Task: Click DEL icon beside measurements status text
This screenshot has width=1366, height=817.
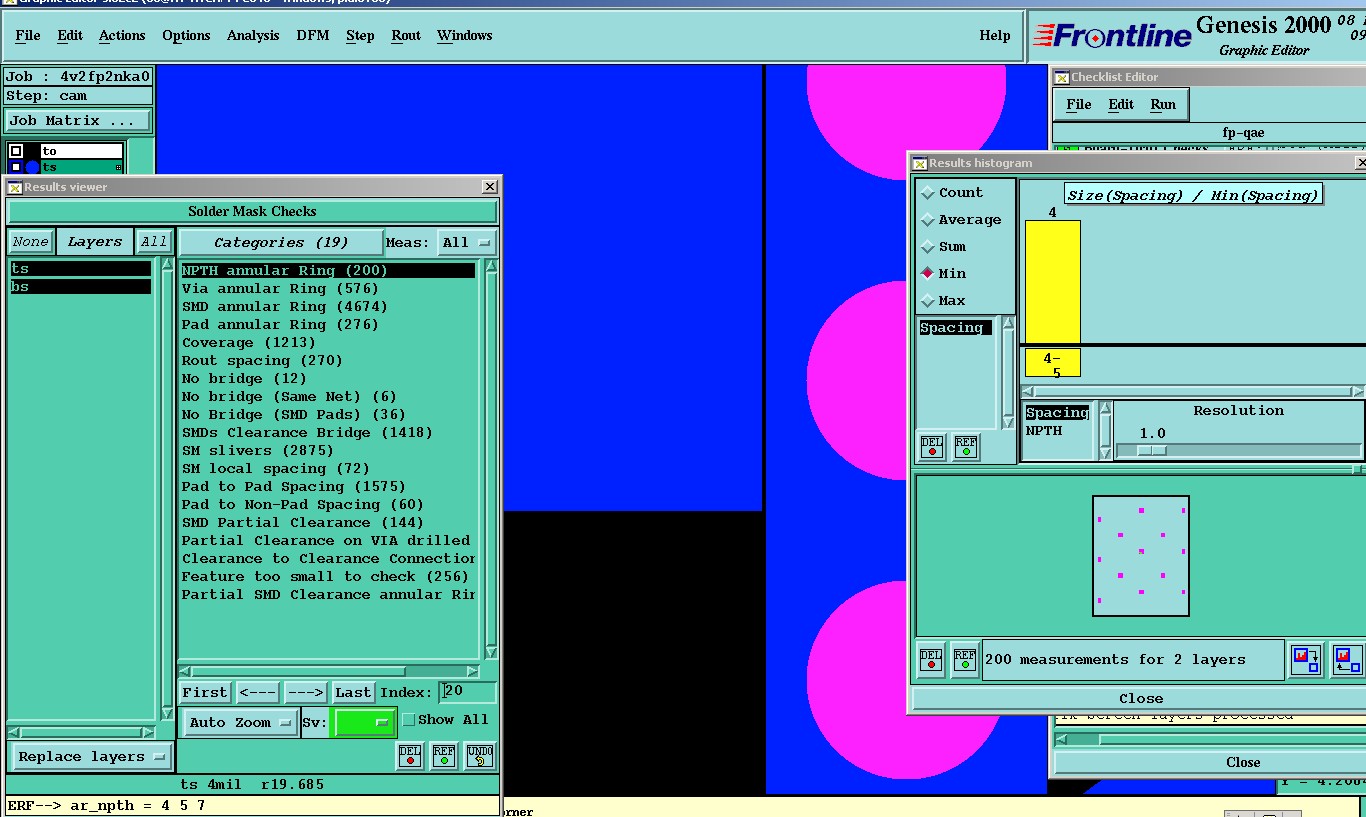Action: click(931, 659)
